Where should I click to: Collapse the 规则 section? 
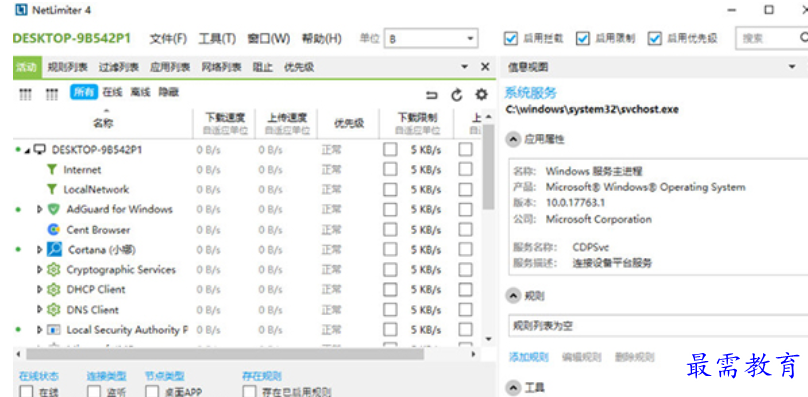[513, 296]
